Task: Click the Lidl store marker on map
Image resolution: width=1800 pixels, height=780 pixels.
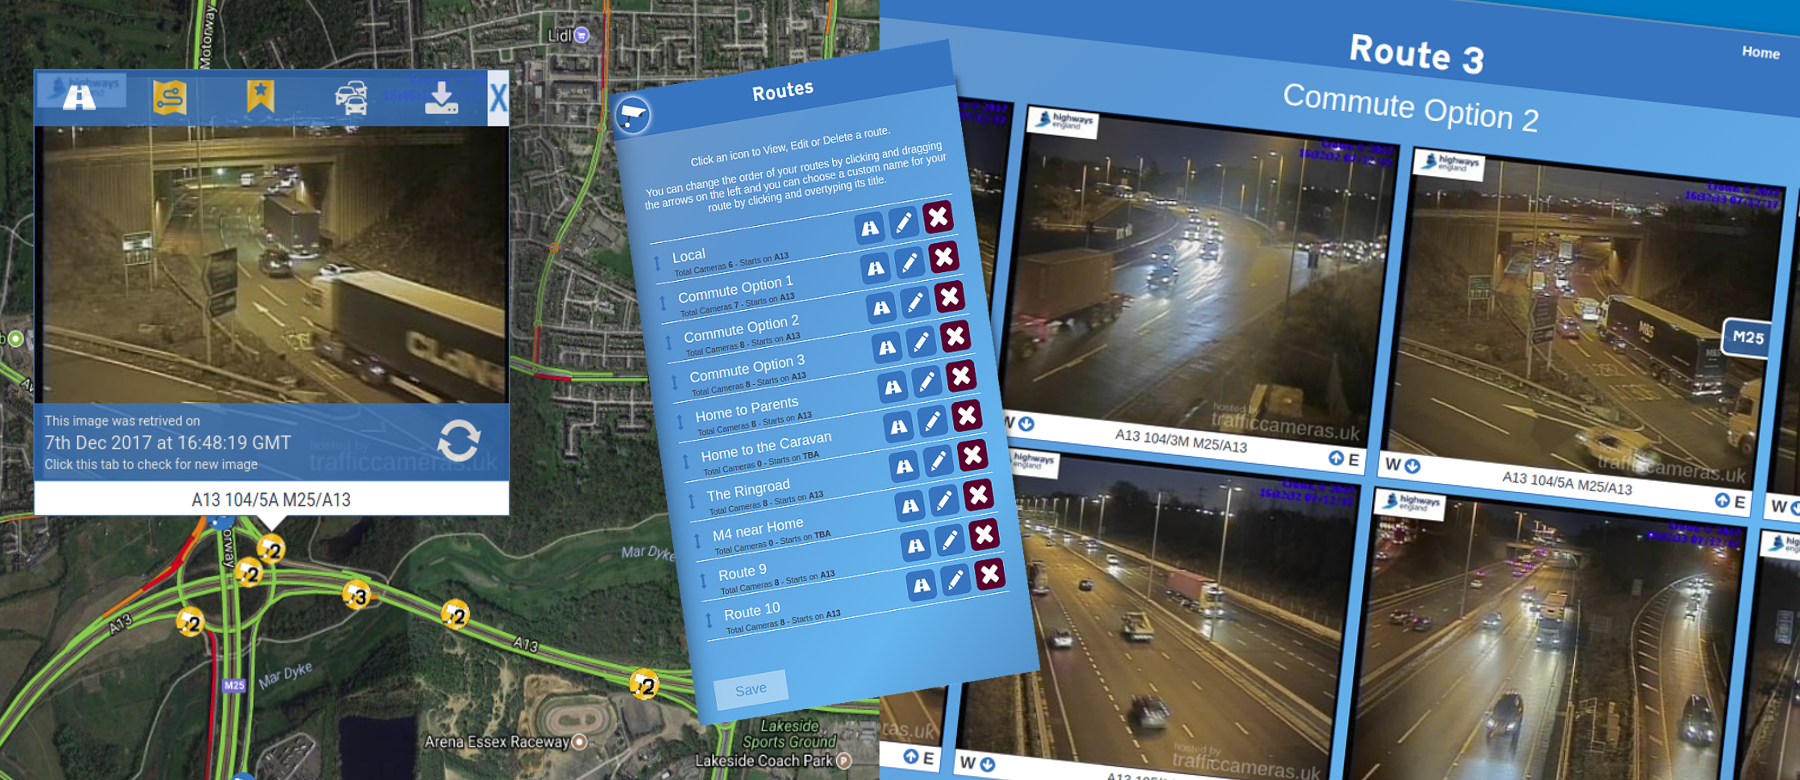Action: pos(581,35)
